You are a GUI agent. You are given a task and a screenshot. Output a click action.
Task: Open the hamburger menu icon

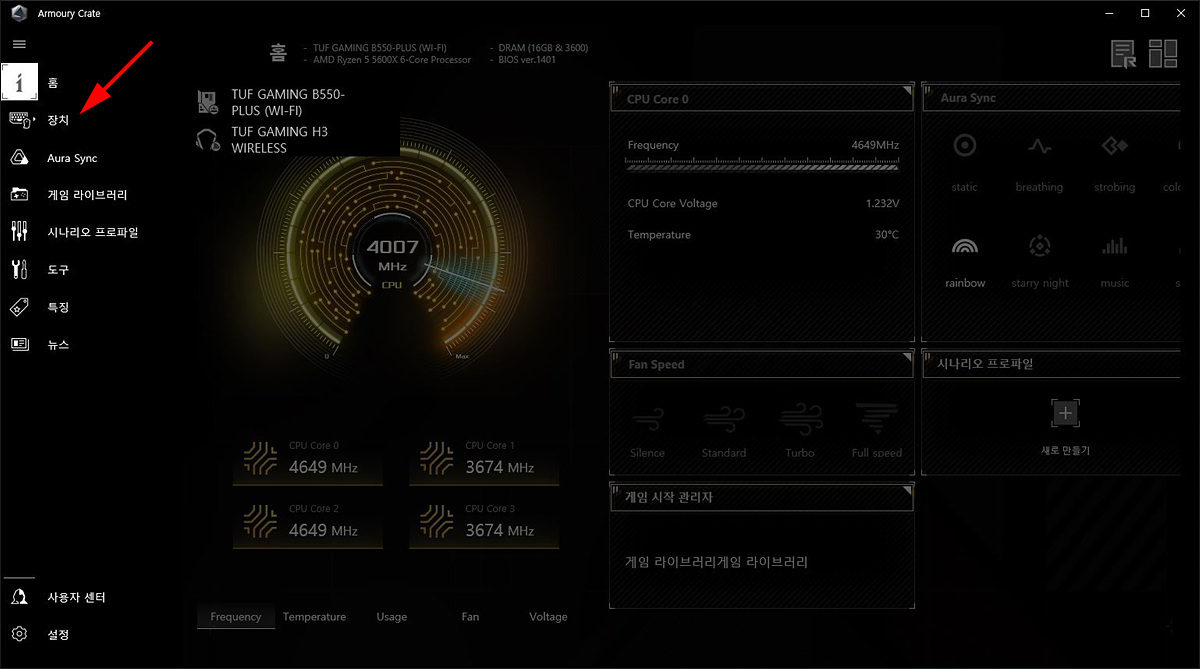[x=19, y=44]
